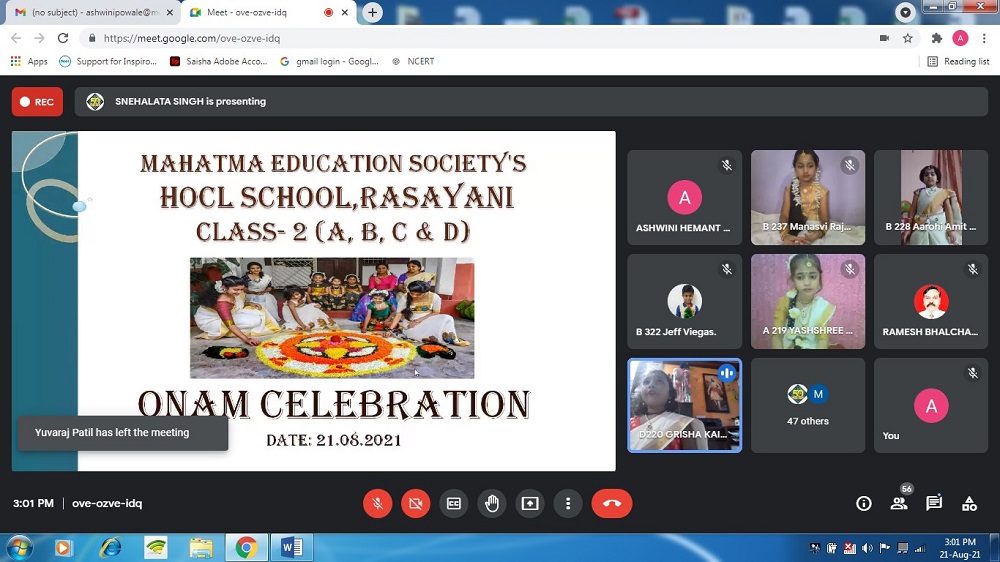This screenshot has width=1000, height=562.
Task: Click the red leave call button
Action: (611, 504)
